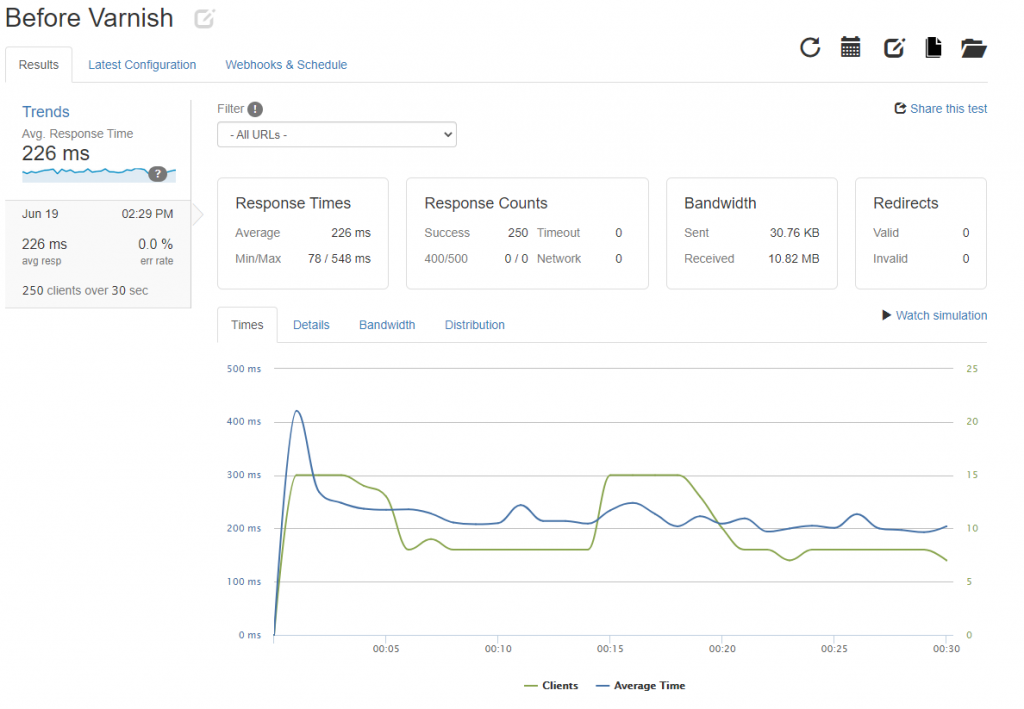Click the 0.0 % err rate value
This screenshot has height=709, width=1024.
155,244
